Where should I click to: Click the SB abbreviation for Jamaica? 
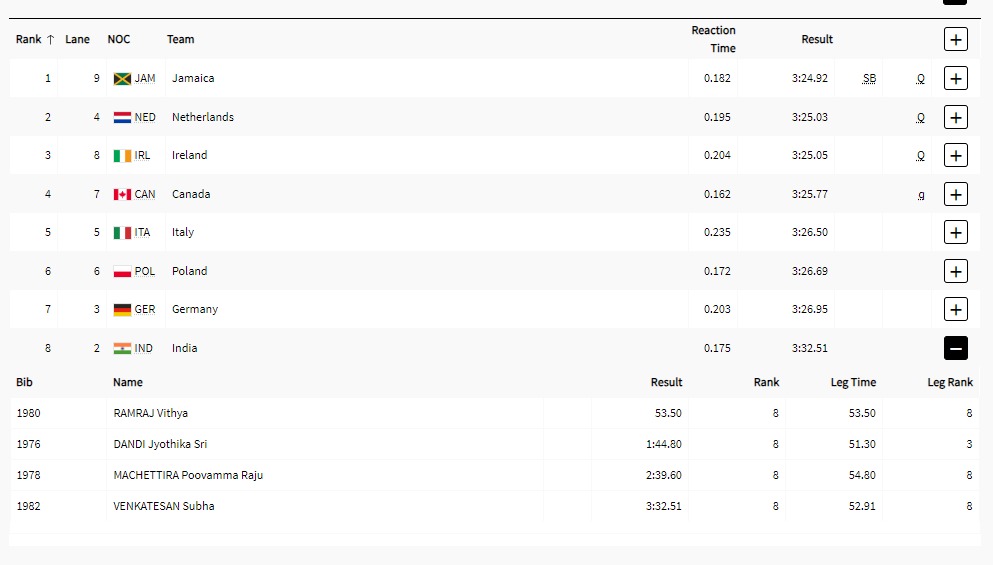click(x=869, y=78)
